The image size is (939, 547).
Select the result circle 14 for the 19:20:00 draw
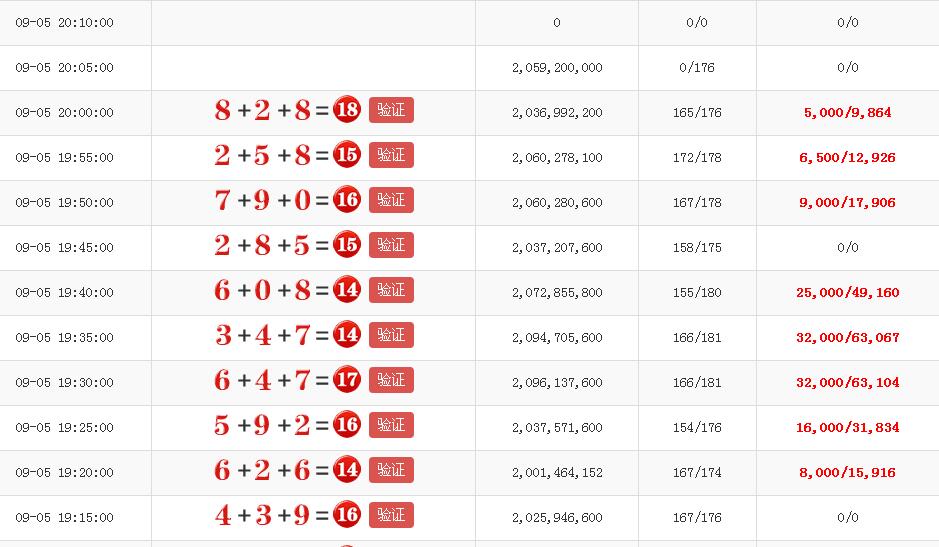347,470
